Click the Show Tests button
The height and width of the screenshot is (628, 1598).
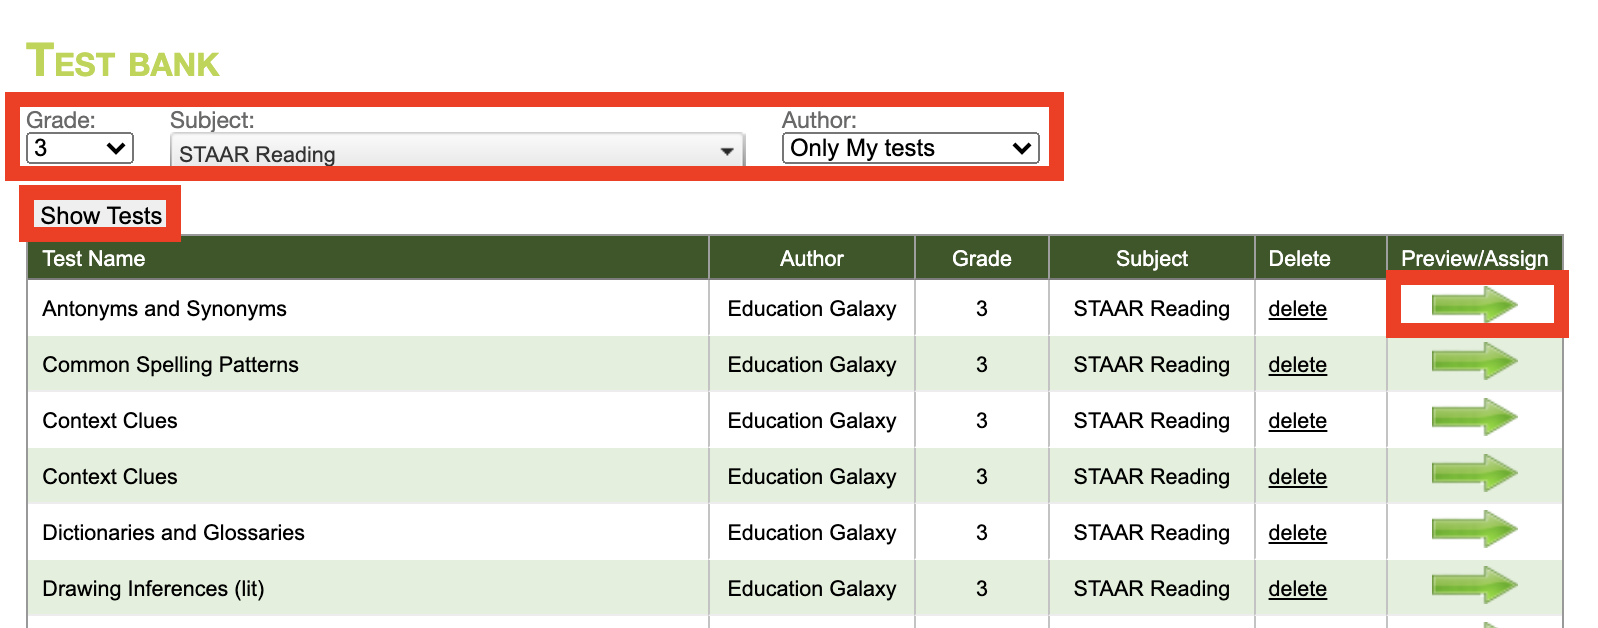point(100,215)
